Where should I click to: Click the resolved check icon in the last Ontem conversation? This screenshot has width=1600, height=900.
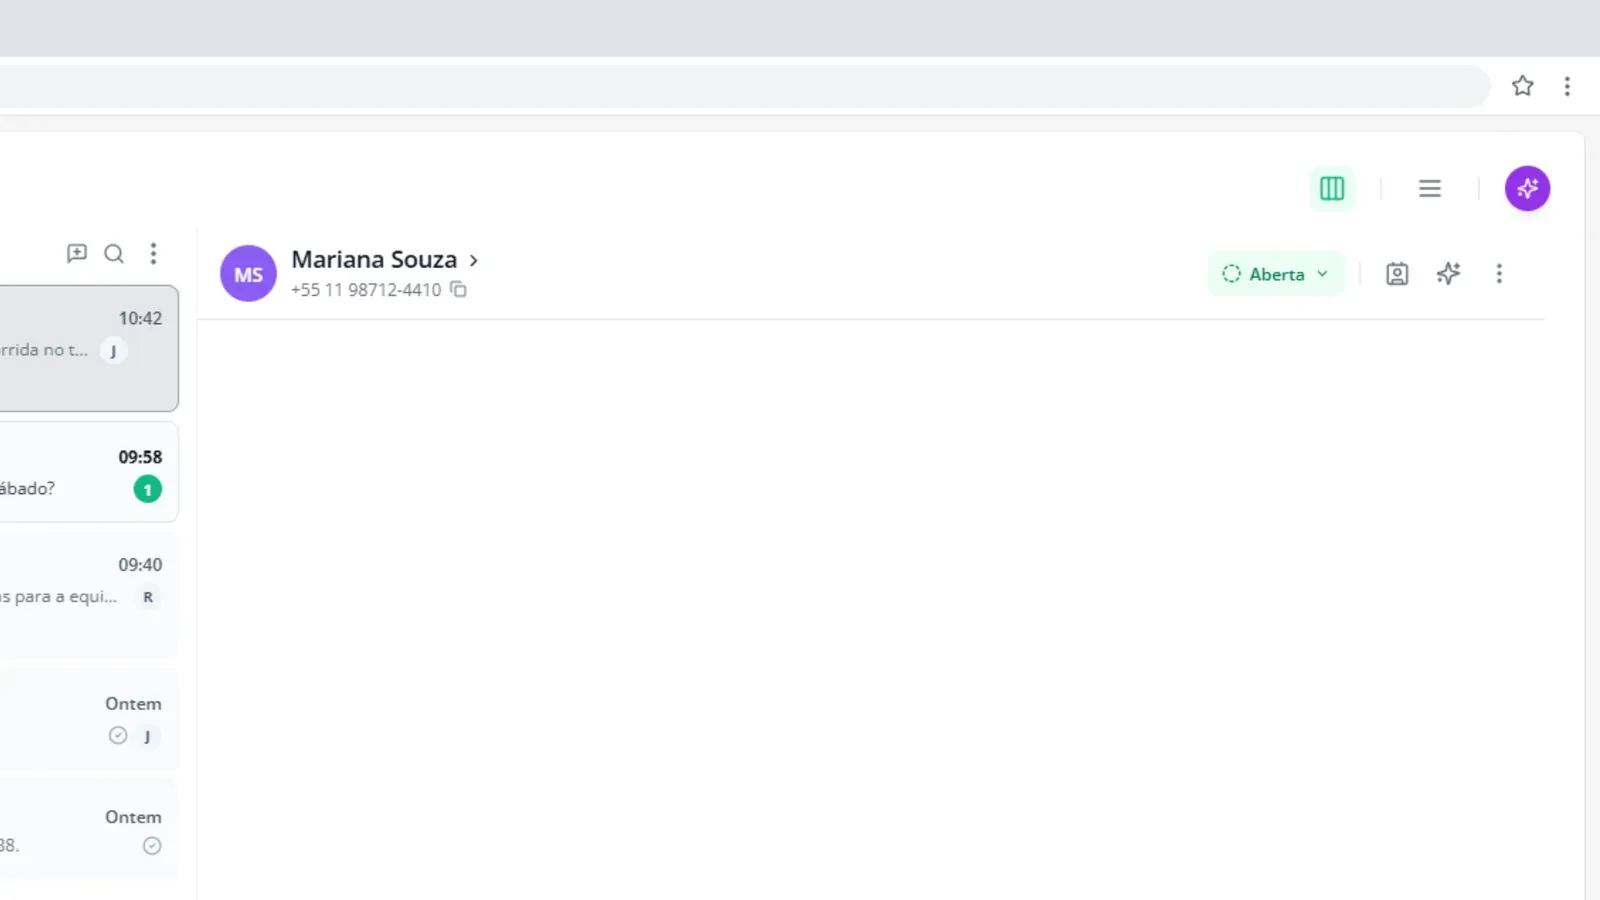152,845
